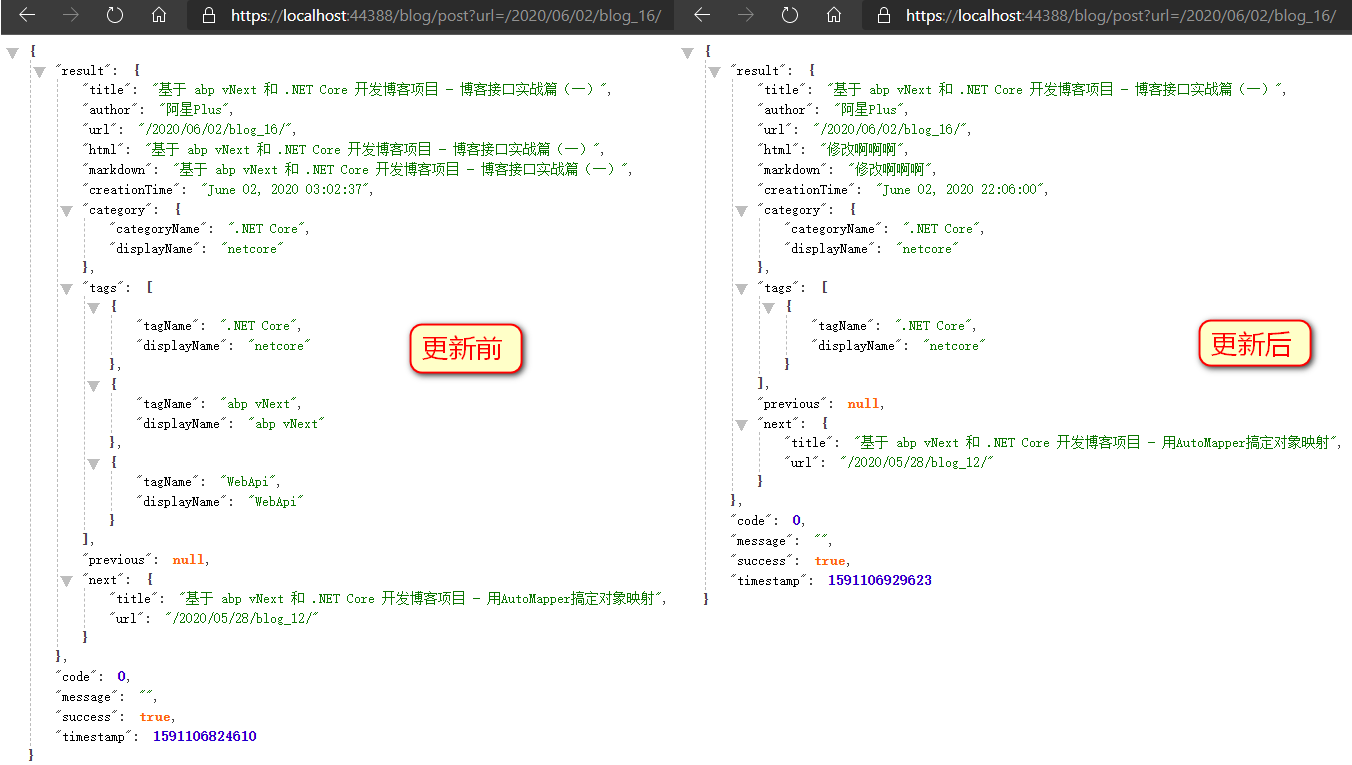1352x765 pixels.
Task: Collapse the "result" node in left JSON
Action: coord(40,72)
